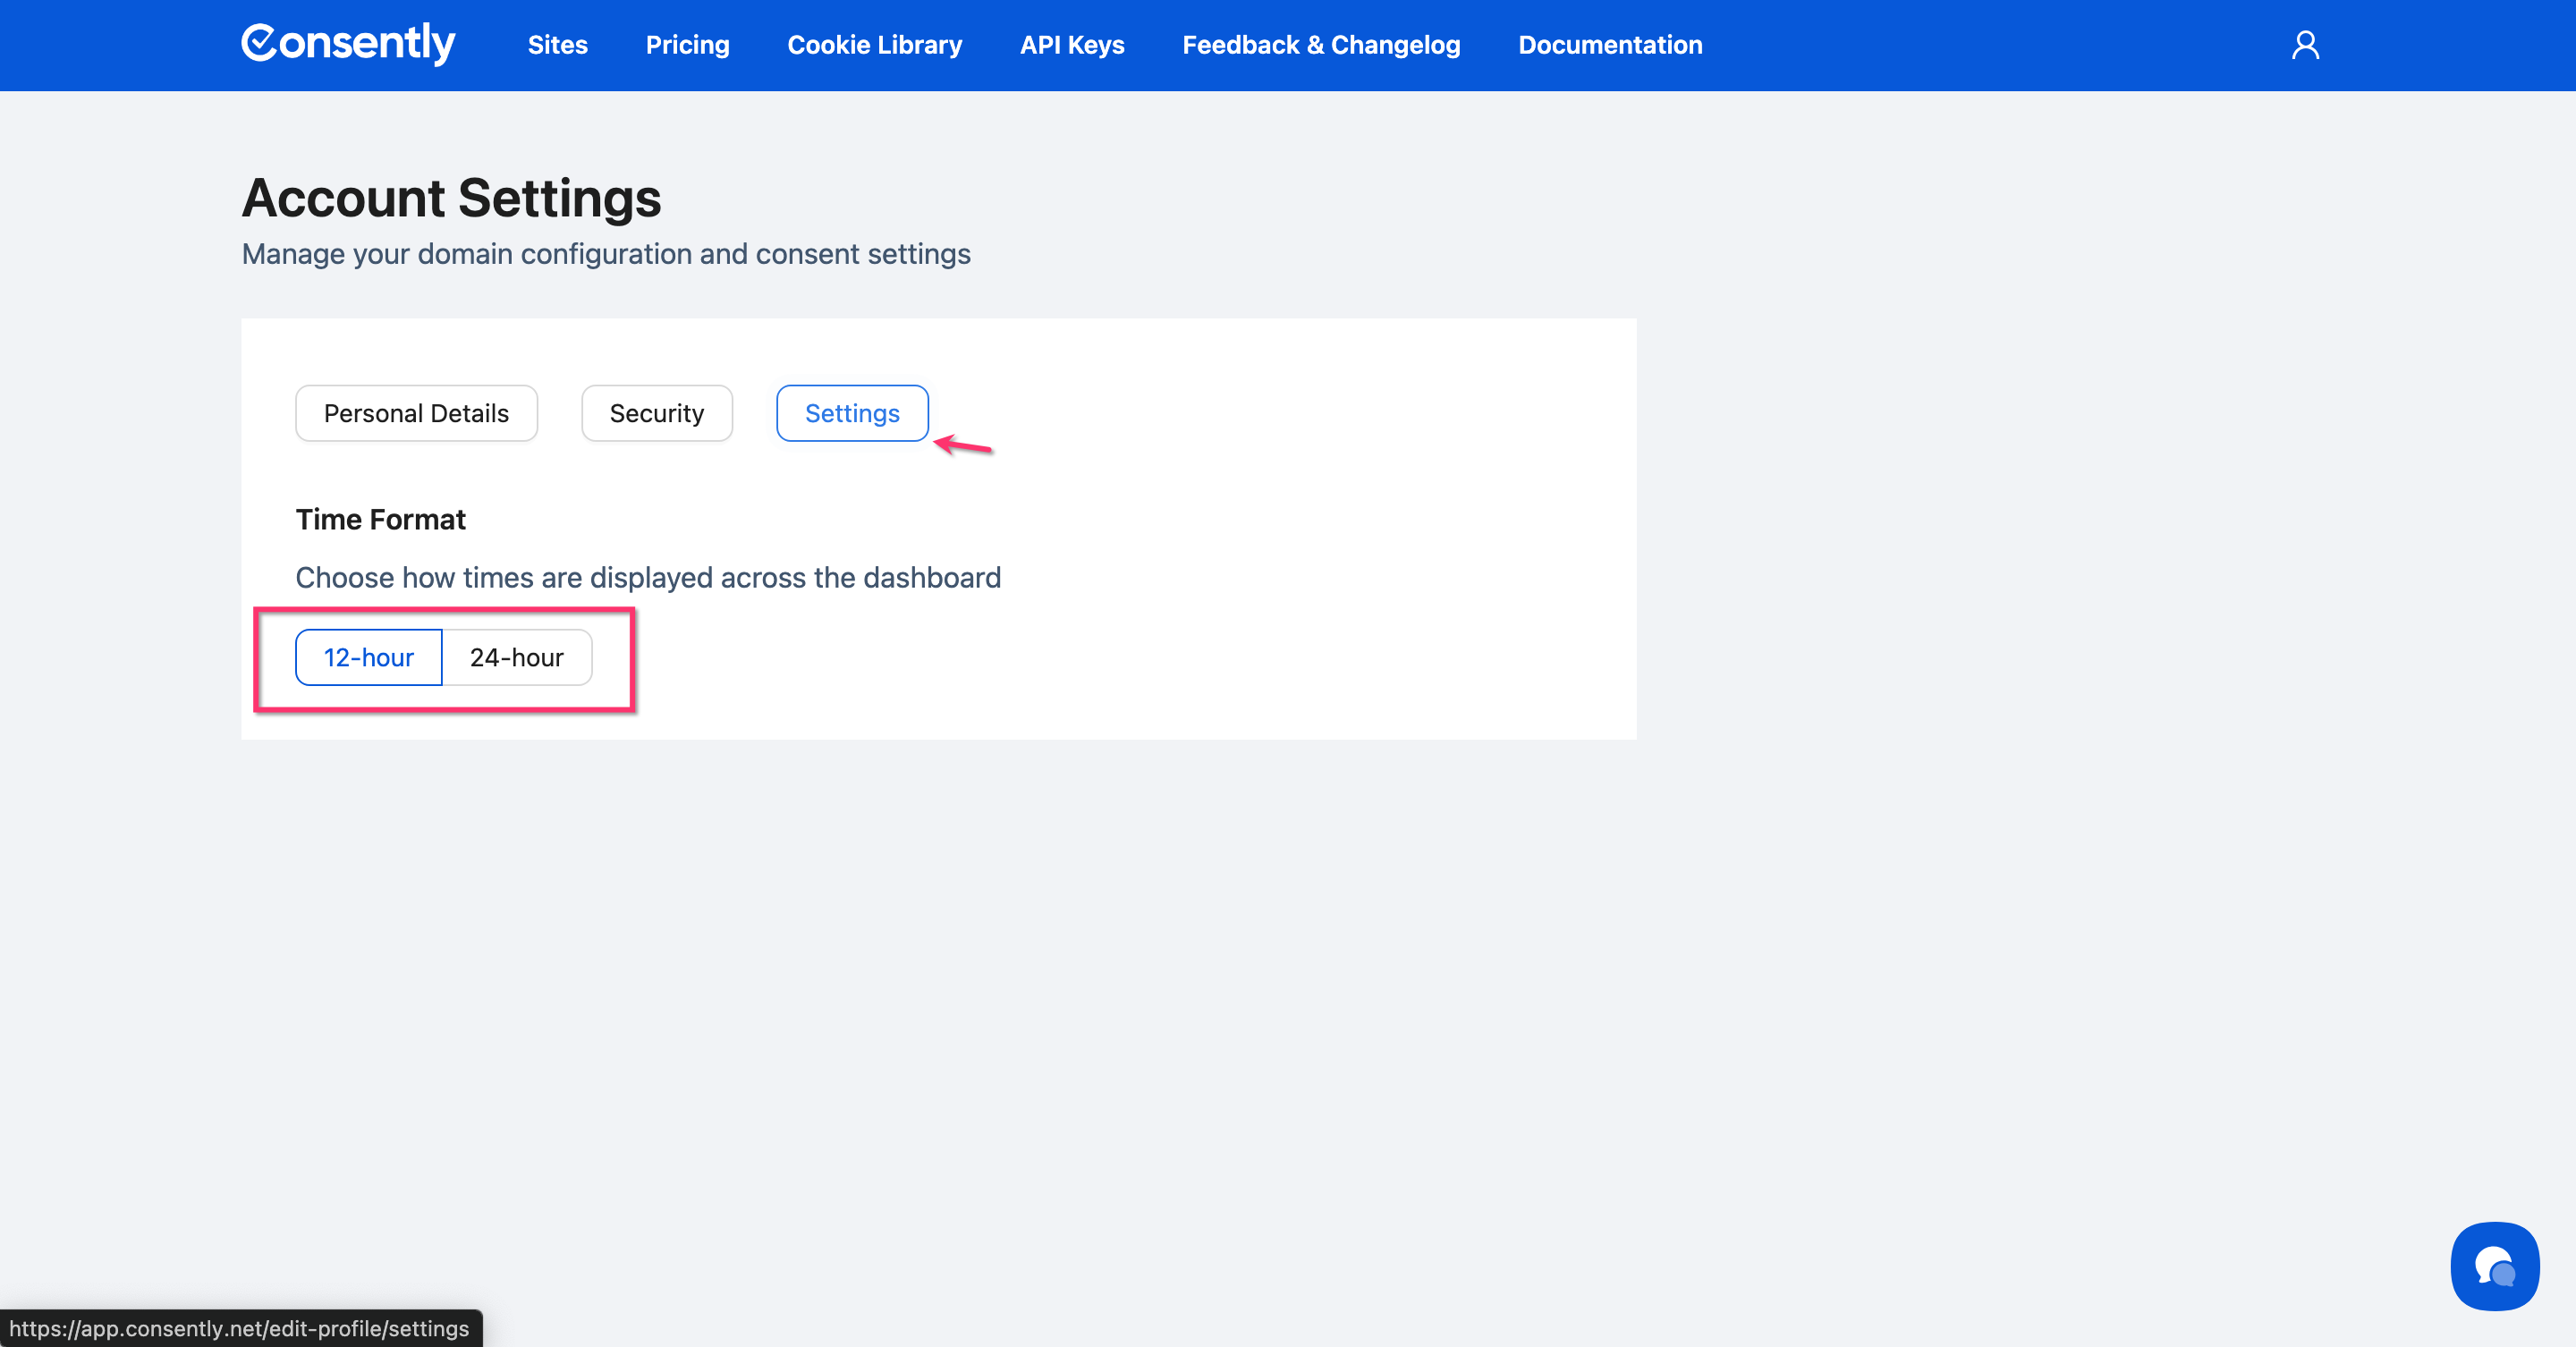
Task: Switch to the Security tab
Action: (x=656, y=413)
